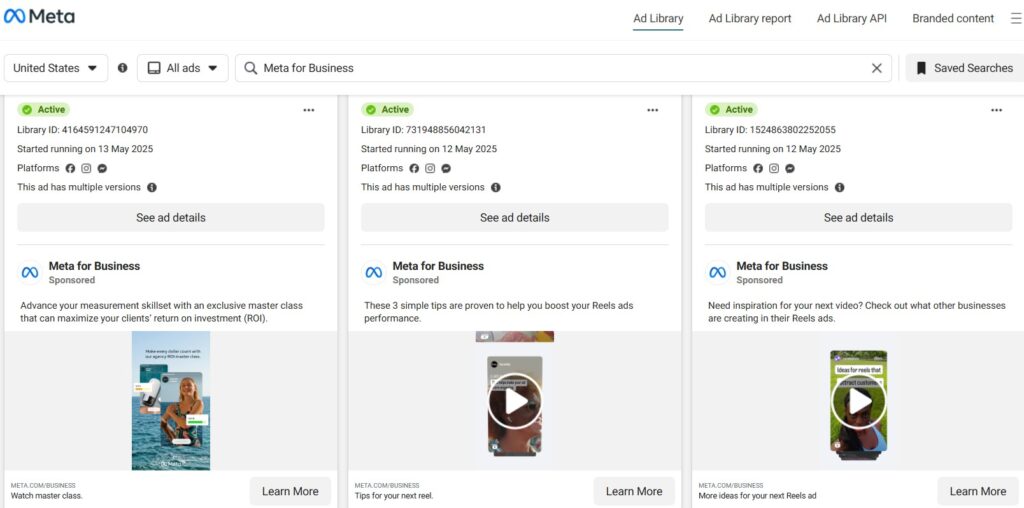This screenshot has height=508, width=1024.
Task: Click Instagram platform icon on ad 1524863802252055
Action: click(x=774, y=168)
